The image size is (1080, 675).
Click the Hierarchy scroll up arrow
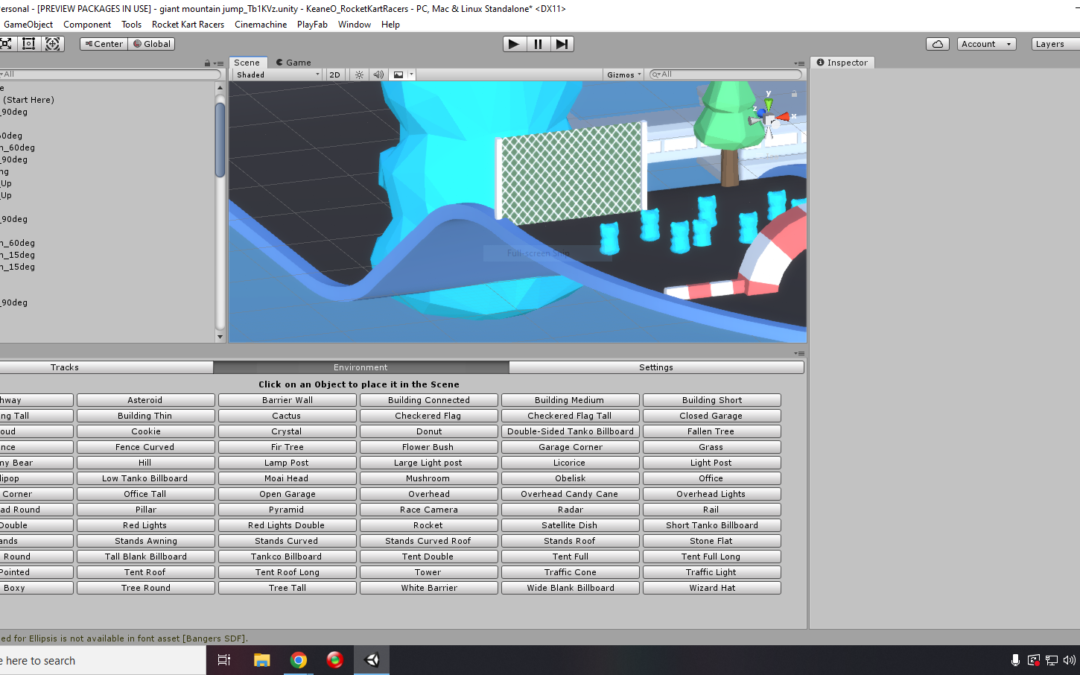click(220, 87)
